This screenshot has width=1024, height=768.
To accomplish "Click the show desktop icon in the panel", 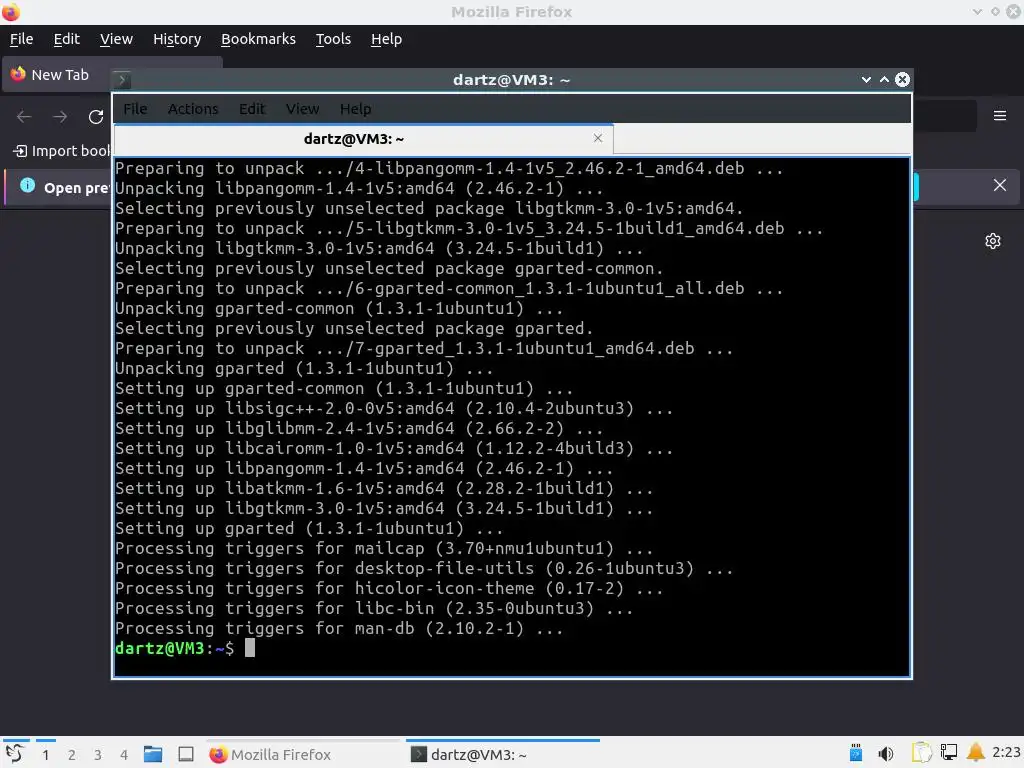I will pyautogui.click(x=186, y=754).
